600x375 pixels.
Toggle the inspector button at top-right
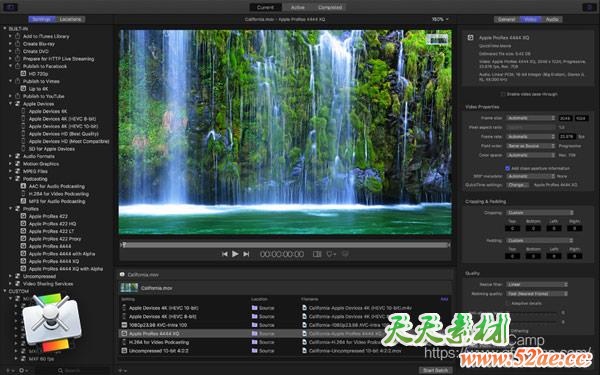[588, 7]
